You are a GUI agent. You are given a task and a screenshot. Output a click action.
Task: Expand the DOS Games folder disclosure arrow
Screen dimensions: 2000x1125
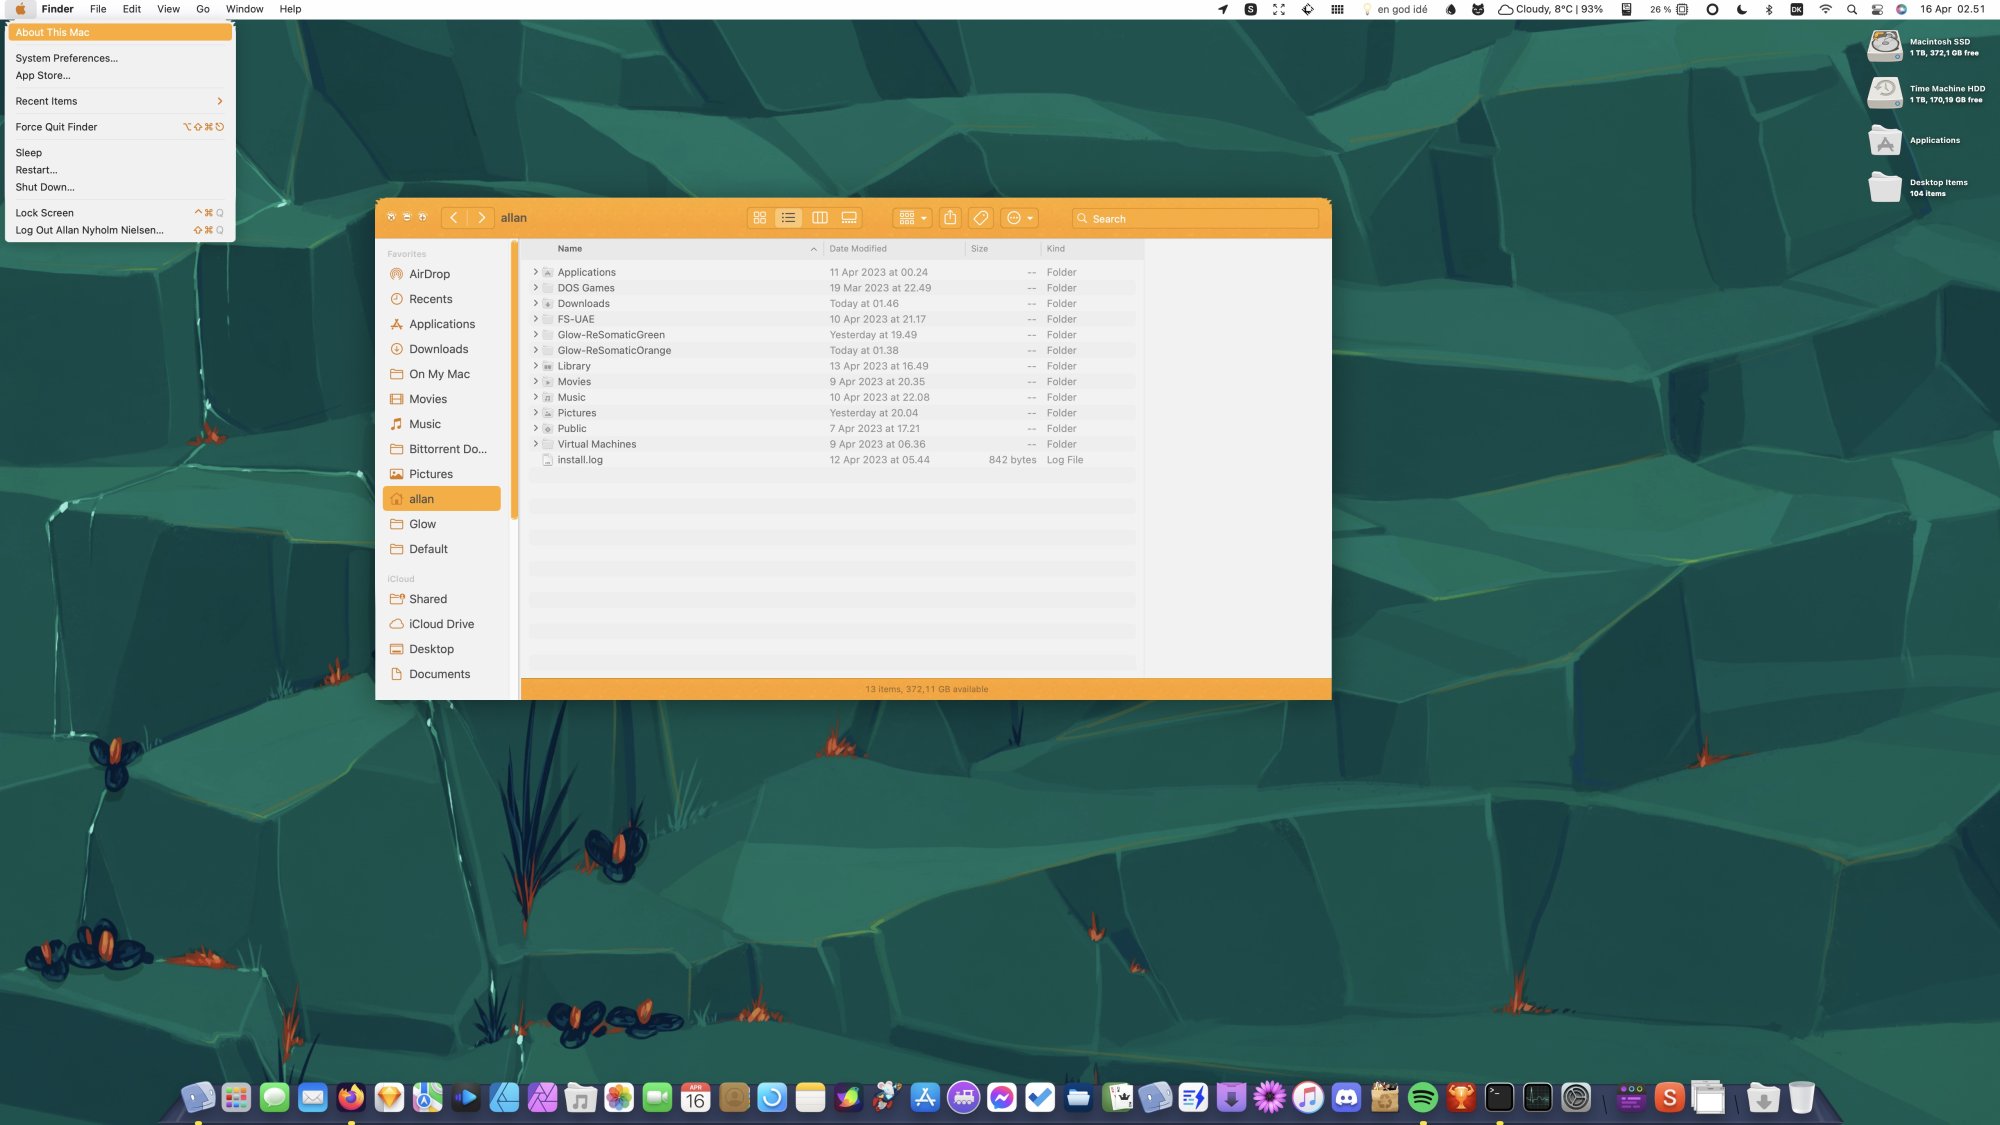535,288
